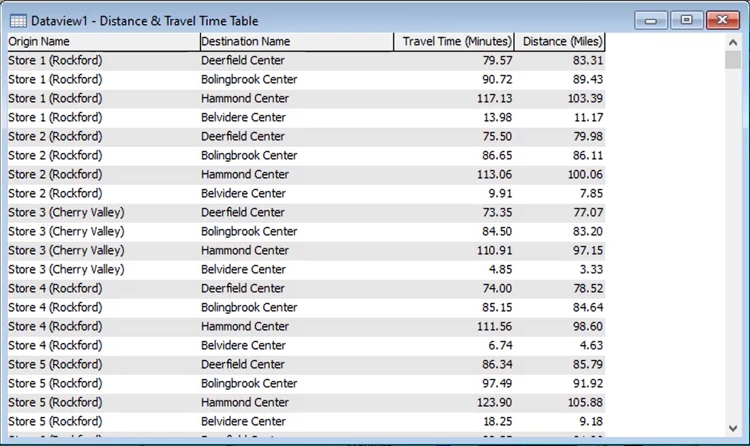The height and width of the screenshot is (446, 750).
Task: Select Store 2 (Rockford) in the 113.06 row
Action: pos(55,175)
